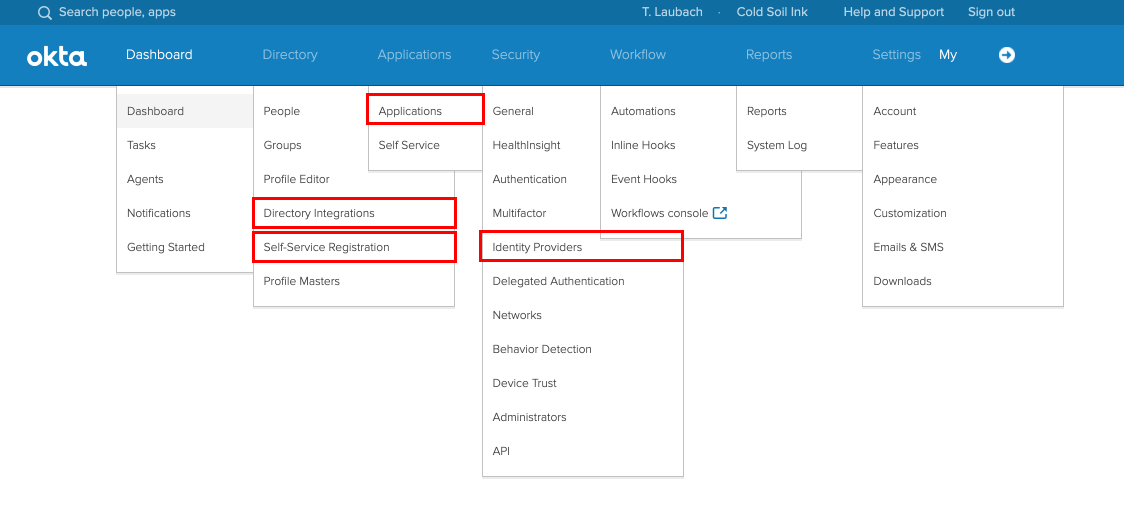This screenshot has height=514, width=1124.
Task: Select Emails & SMS settings
Action: (908, 247)
